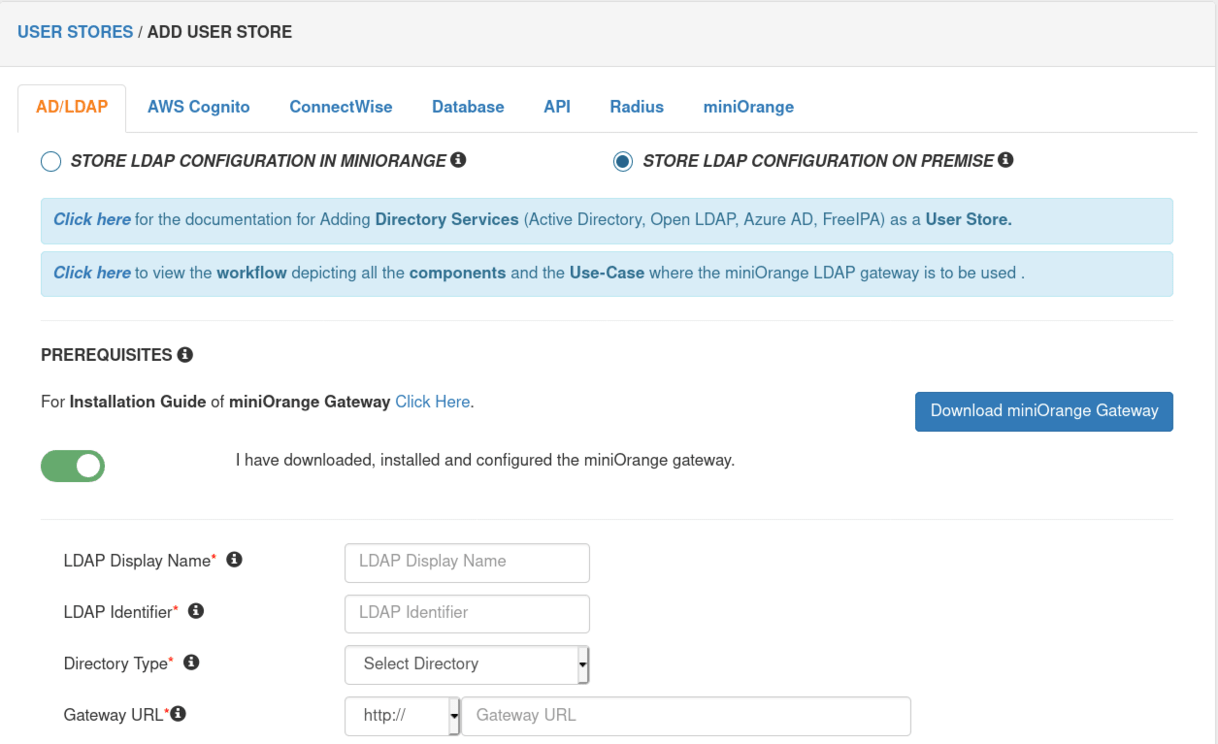This screenshot has height=744, width=1218.
Task: Select Store LDAP Configuration in miniOrange radio
Action: coord(51,162)
